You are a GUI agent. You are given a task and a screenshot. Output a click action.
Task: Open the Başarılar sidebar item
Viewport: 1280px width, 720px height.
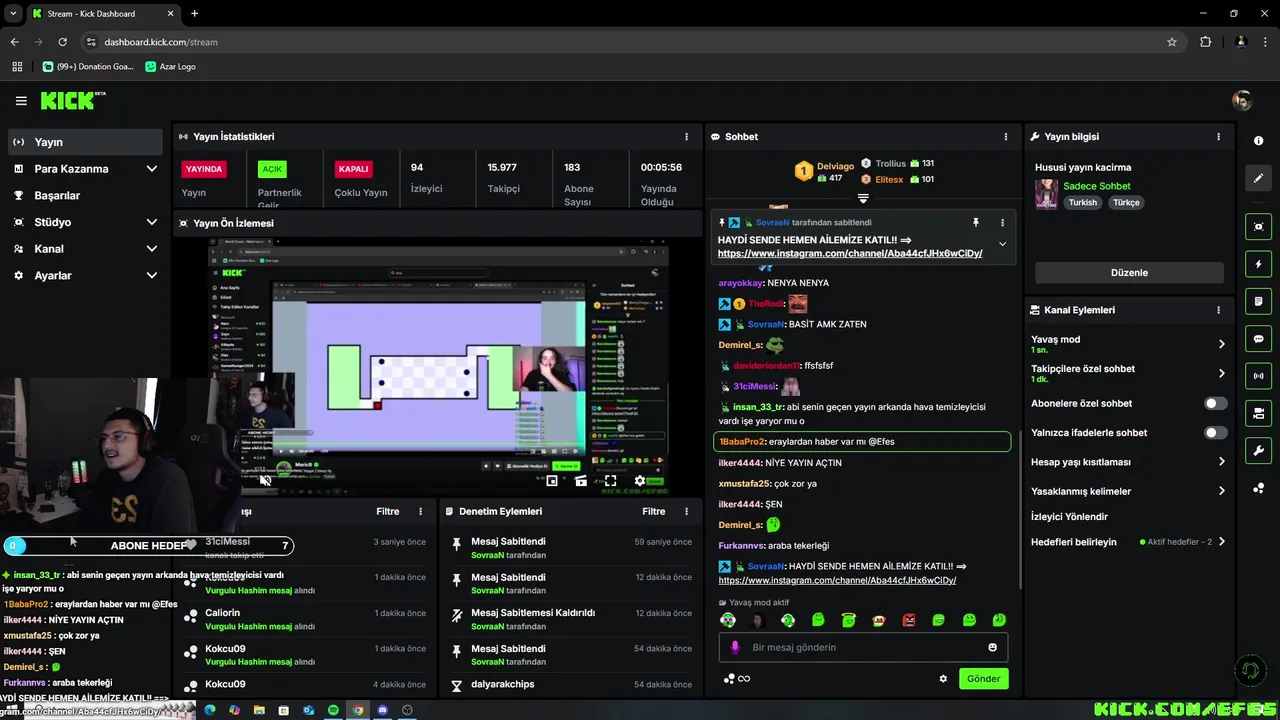click(85, 196)
